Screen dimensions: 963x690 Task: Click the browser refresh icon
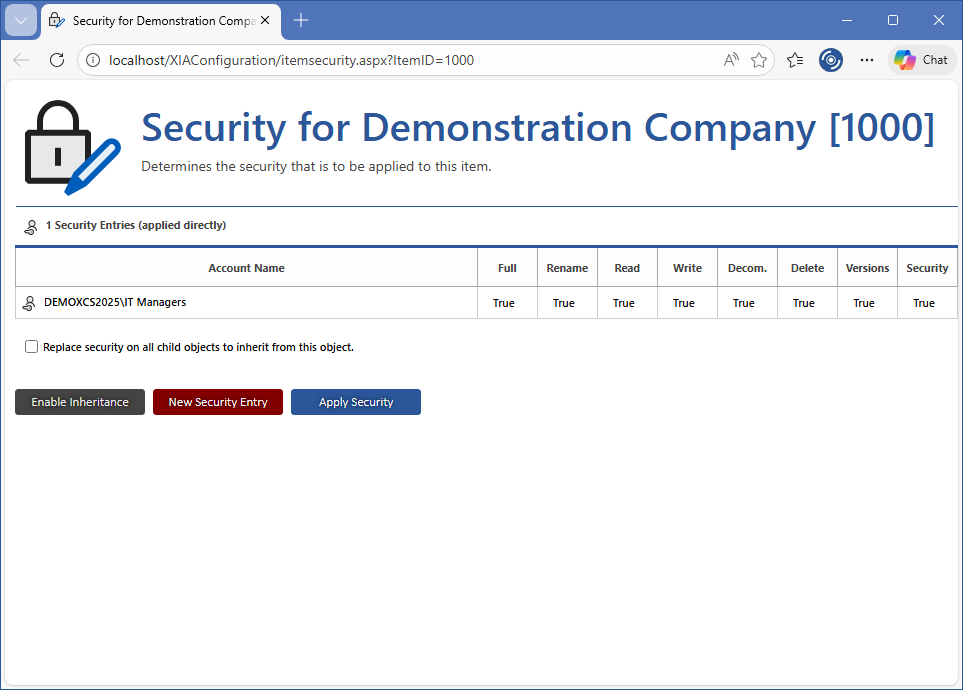pos(57,60)
